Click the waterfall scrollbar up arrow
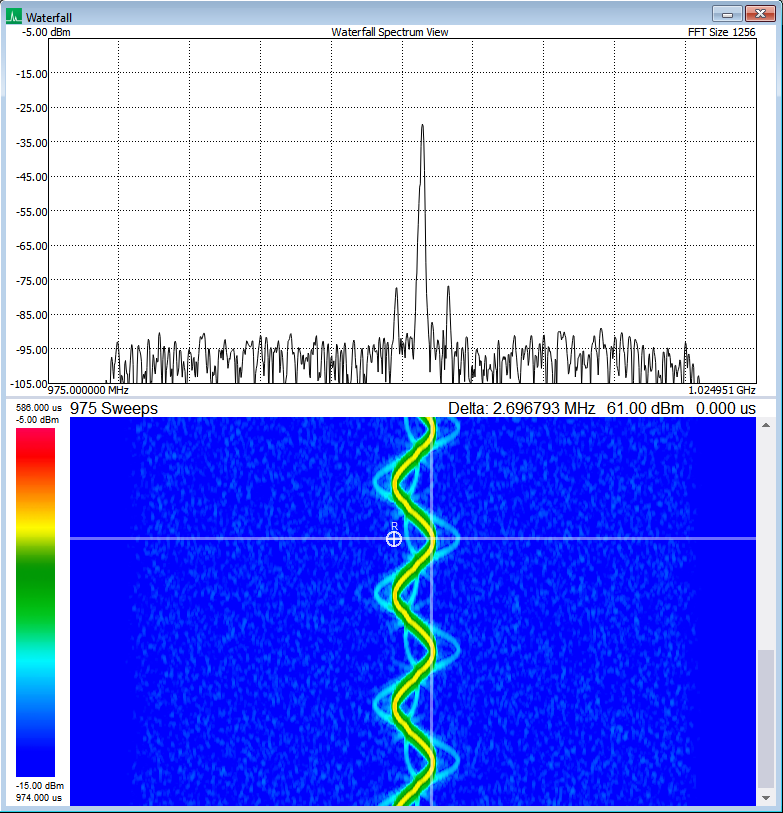Screen dimensions: 783x813 pos(765,425)
